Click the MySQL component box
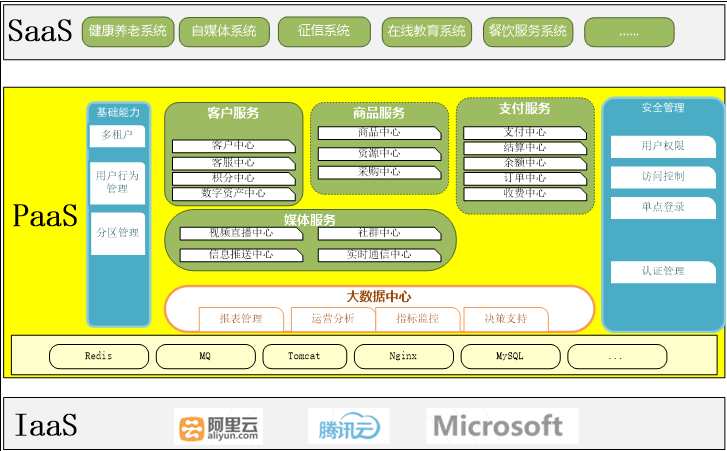The image size is (727, 451). [510, 356]
